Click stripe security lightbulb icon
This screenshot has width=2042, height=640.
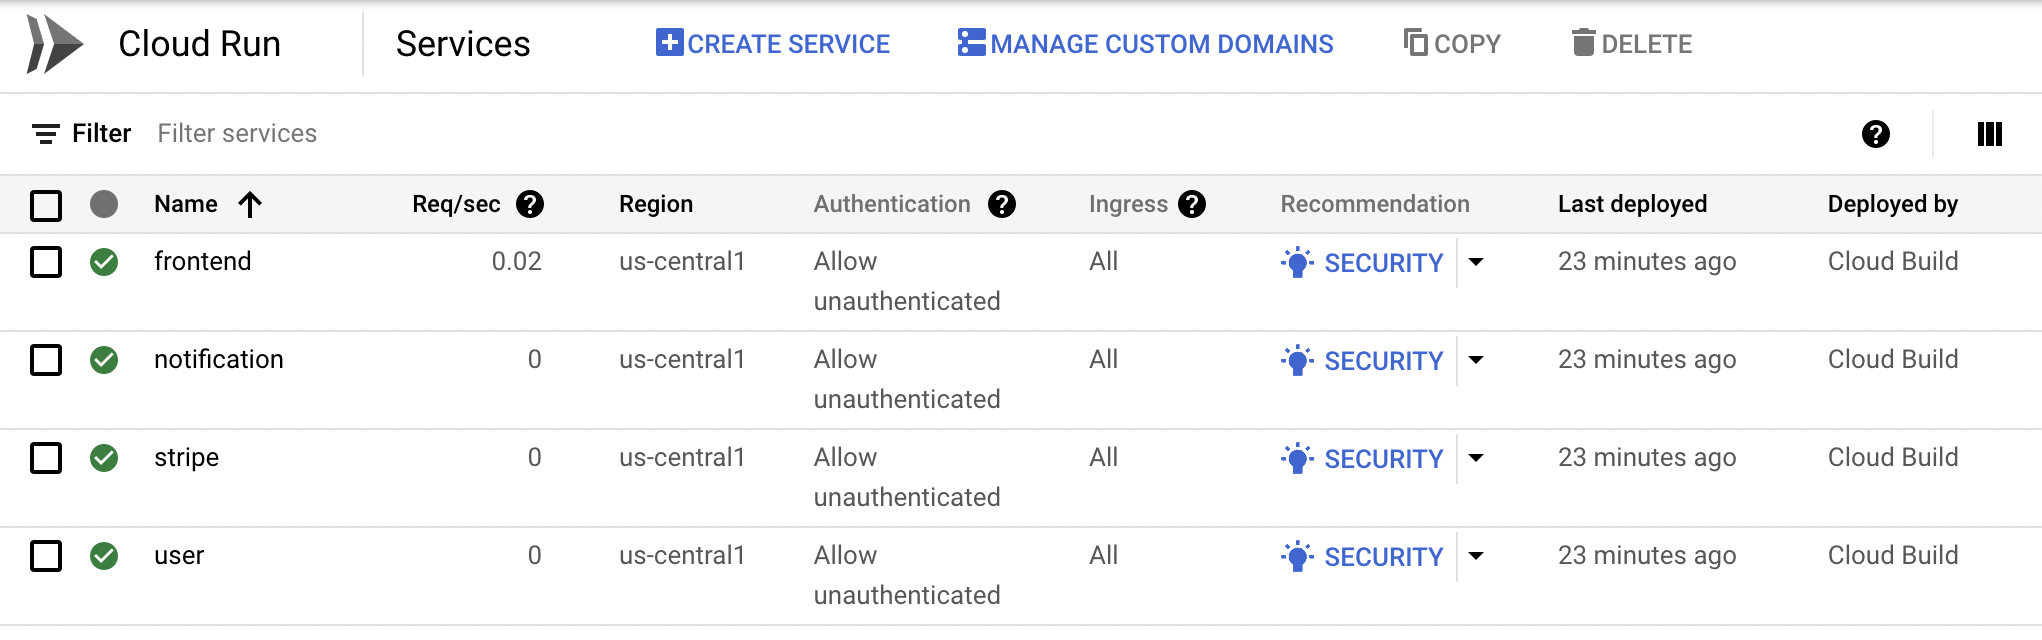(1297, 458)
